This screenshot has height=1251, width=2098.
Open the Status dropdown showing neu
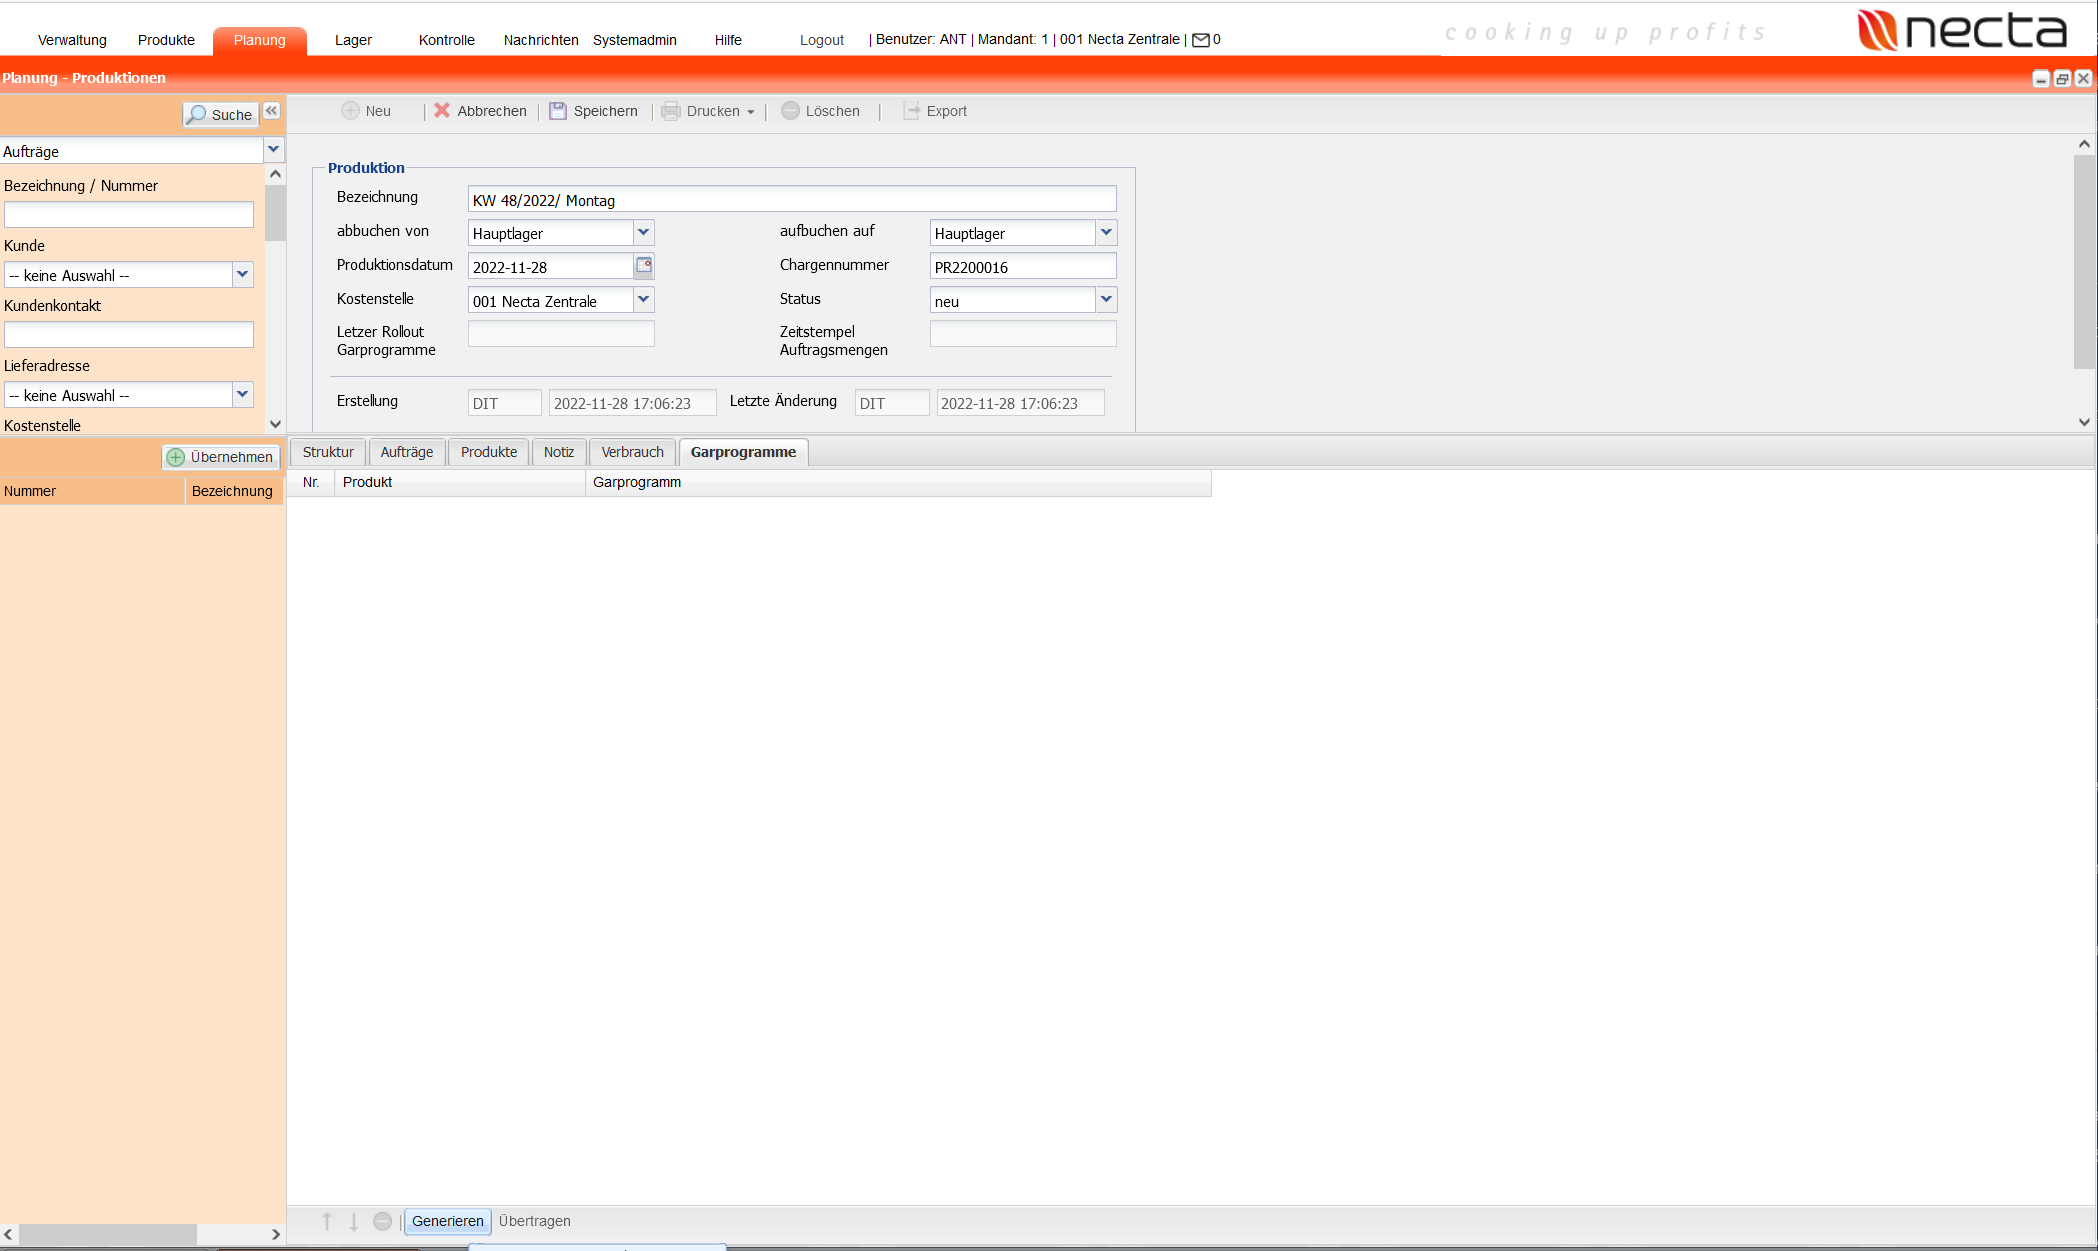pyautogui.click(x=1106, y=300)
